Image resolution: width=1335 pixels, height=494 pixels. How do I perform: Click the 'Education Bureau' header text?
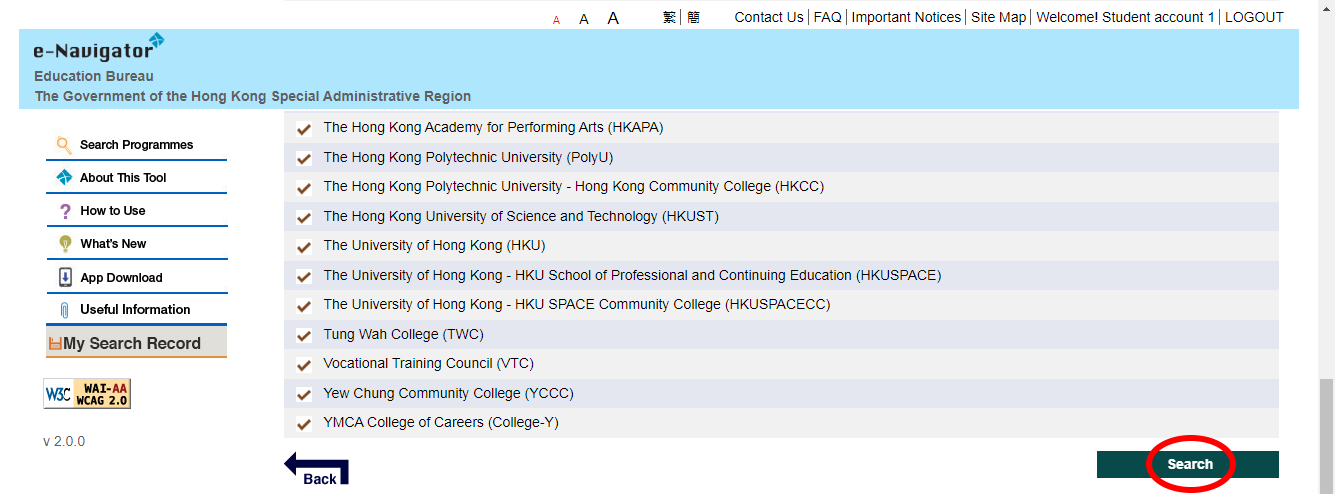(94, 77)
